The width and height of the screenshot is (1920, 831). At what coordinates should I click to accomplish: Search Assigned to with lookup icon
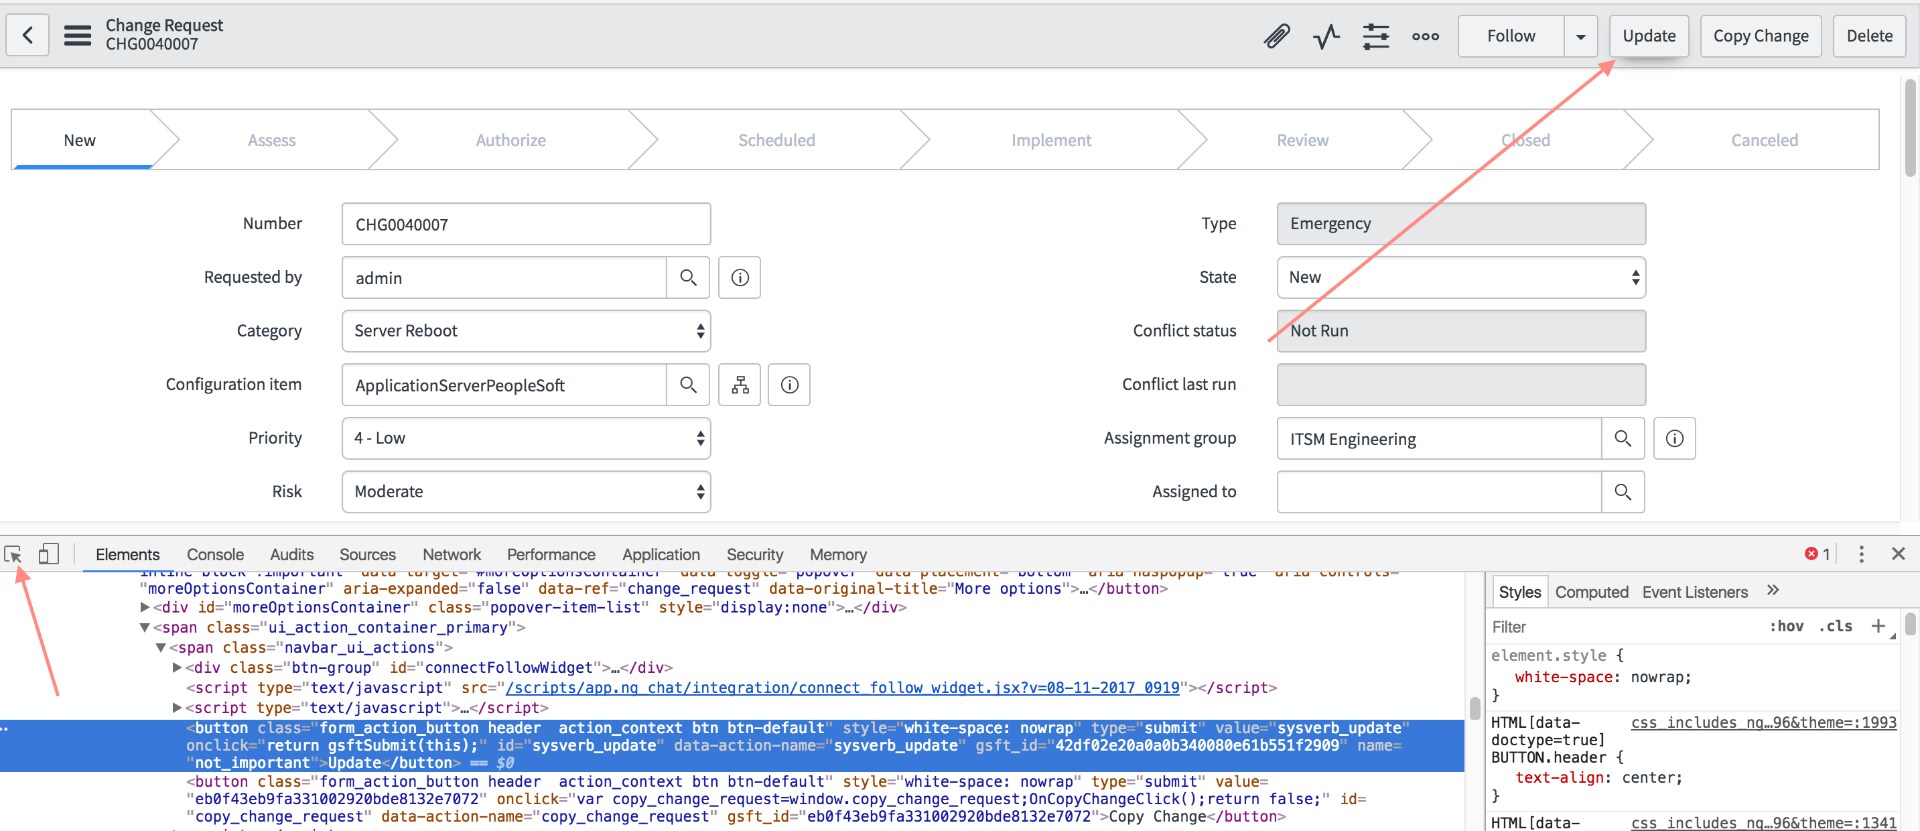pos(1623,492)
